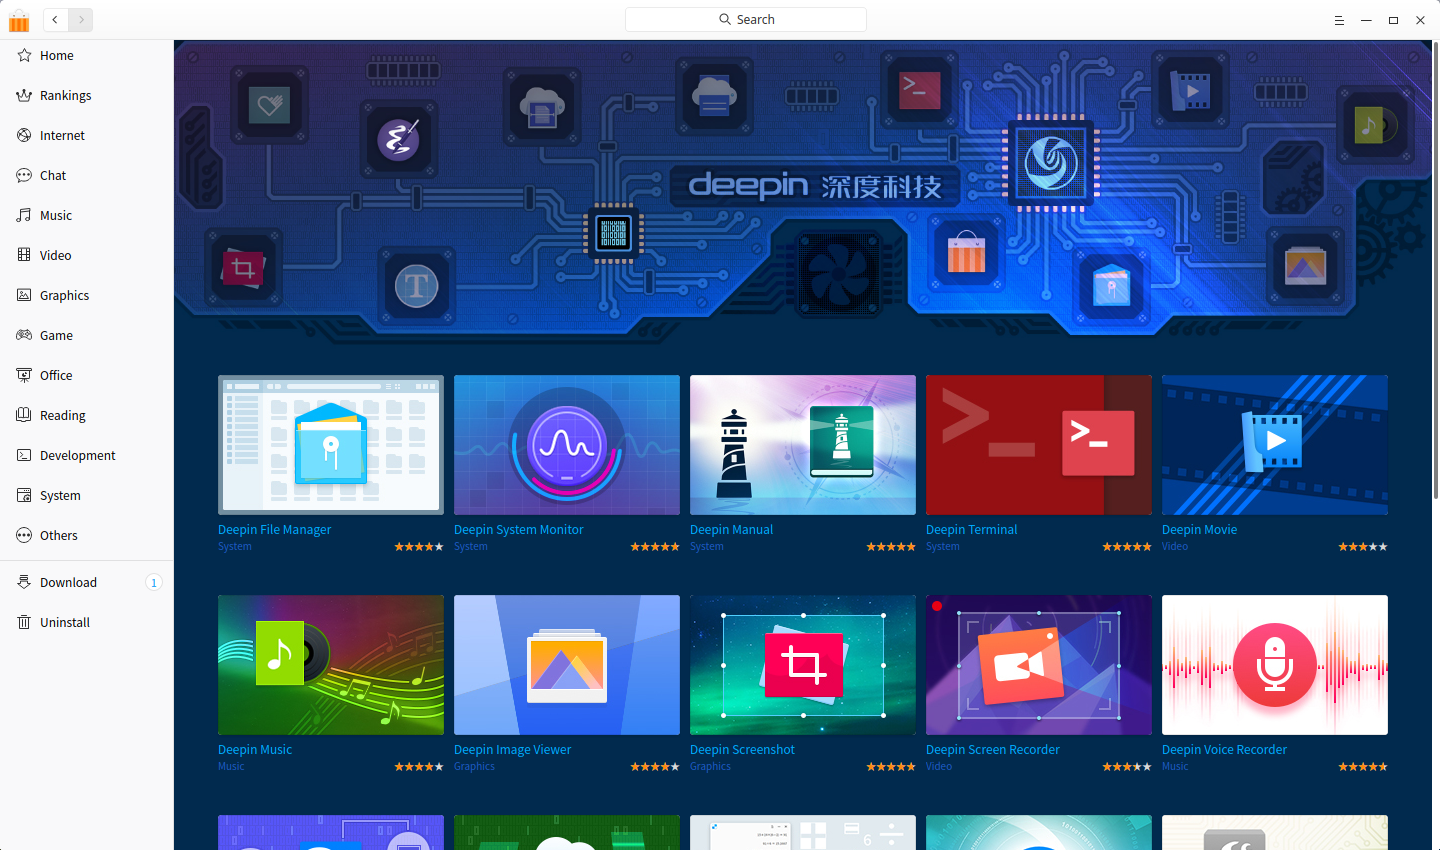Click the vertical scrollbar
The width and height of the screenshot is (1440, 850).
pyautogui.click(x=1436, y=270)
